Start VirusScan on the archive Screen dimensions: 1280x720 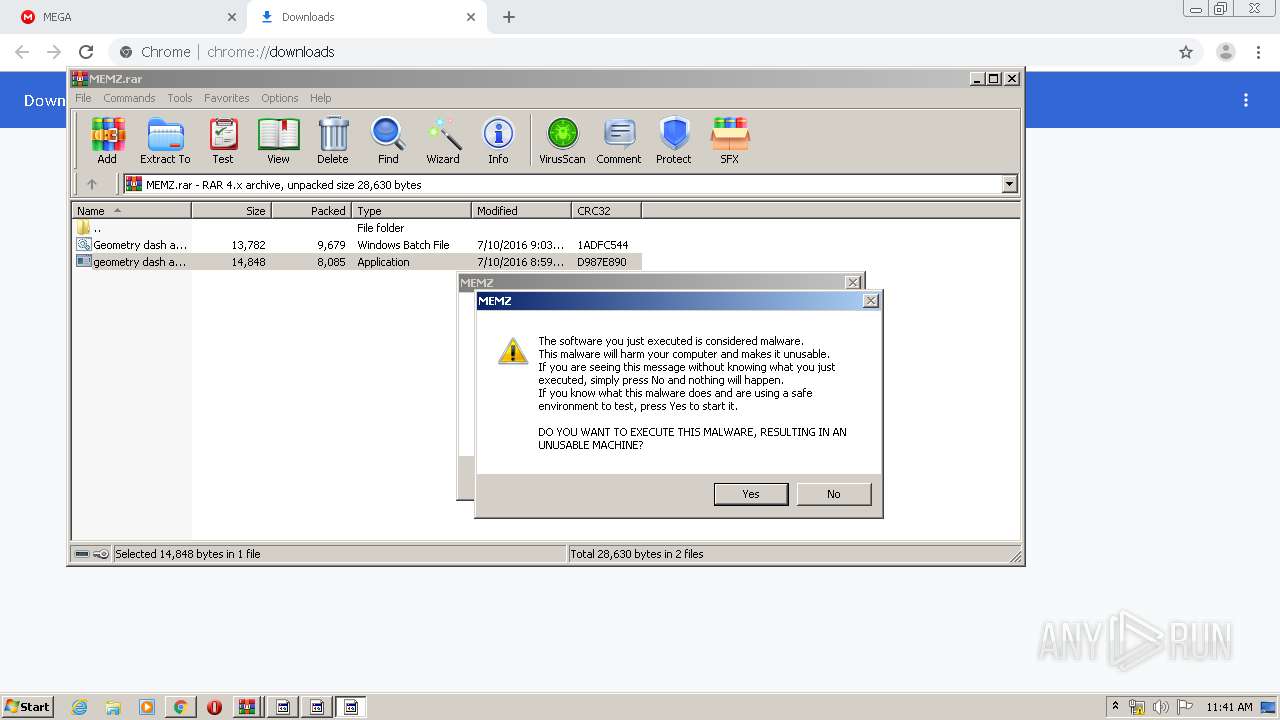[562, 140]
